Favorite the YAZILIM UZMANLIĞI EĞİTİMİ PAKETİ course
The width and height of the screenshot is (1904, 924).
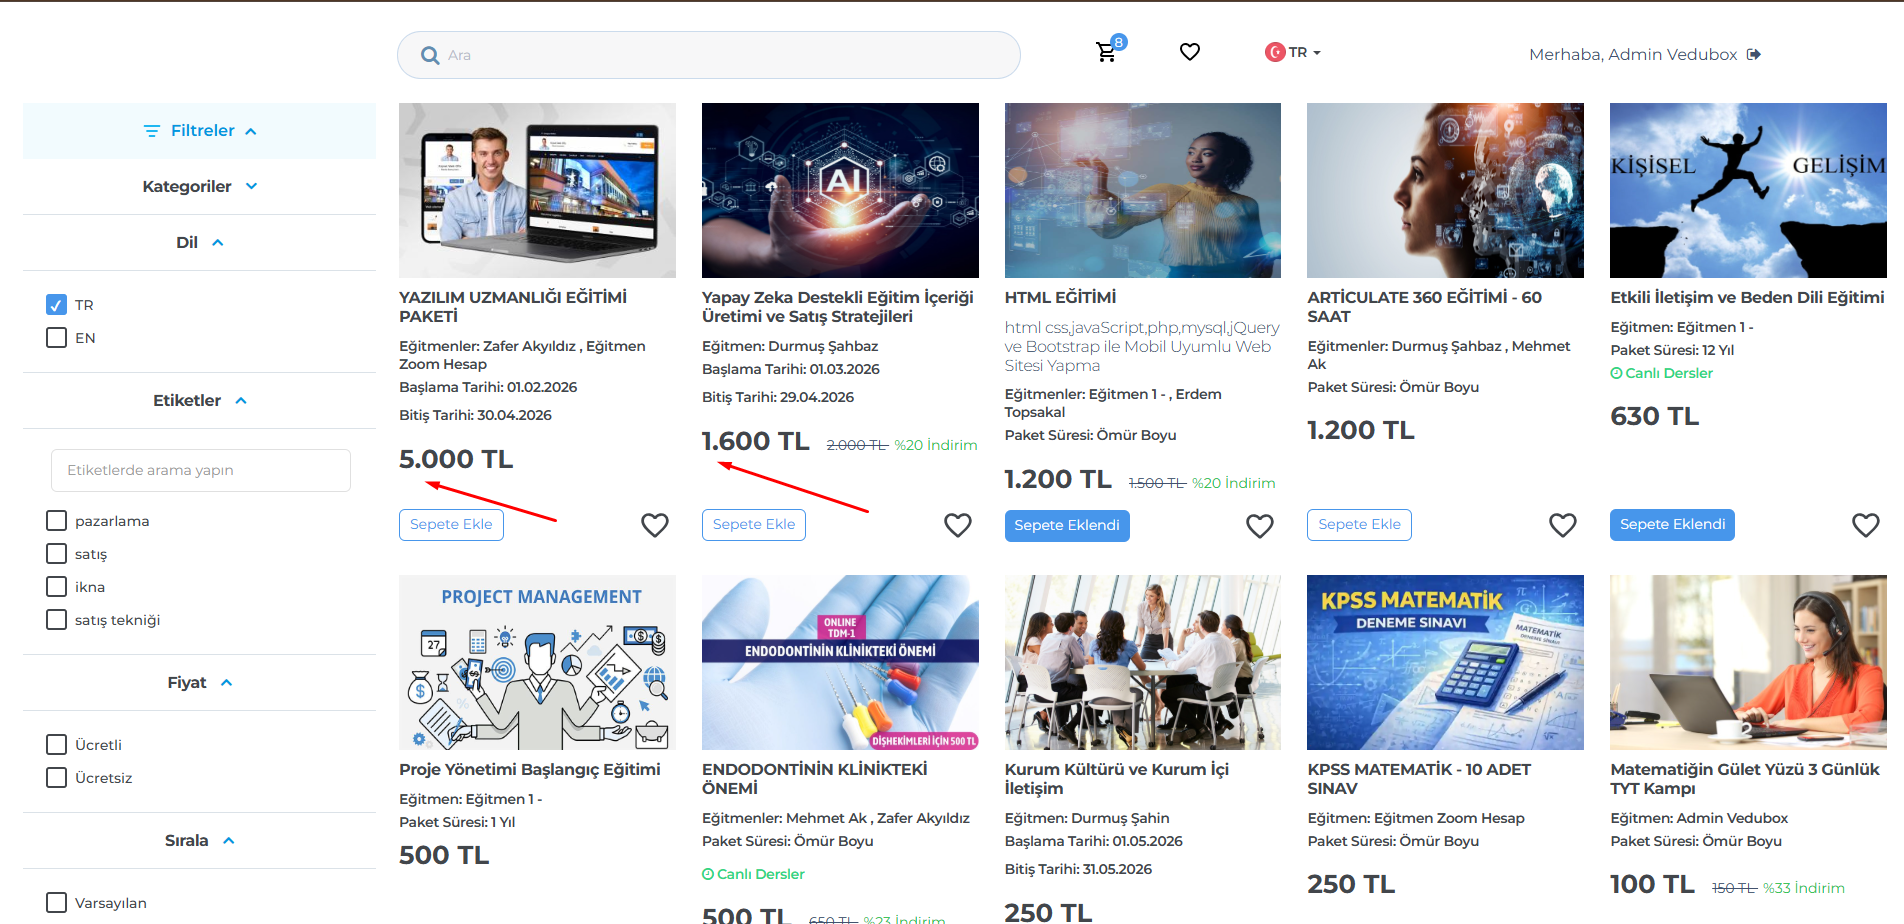click(655, 525)
